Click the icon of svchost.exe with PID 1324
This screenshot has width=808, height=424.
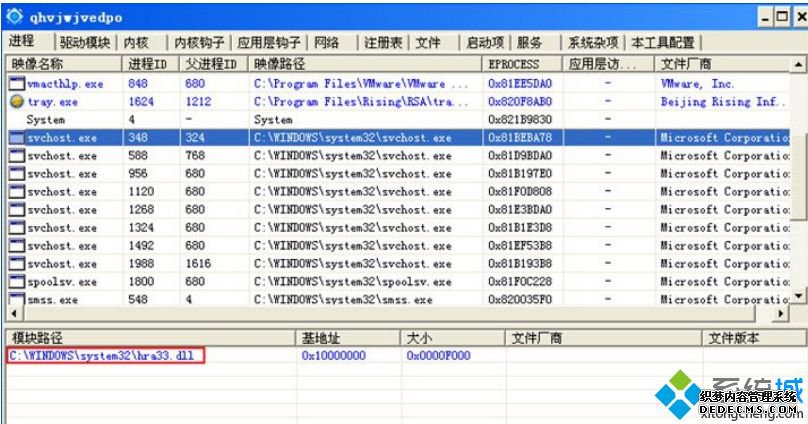pyautogui.click(x=16, y=228)
